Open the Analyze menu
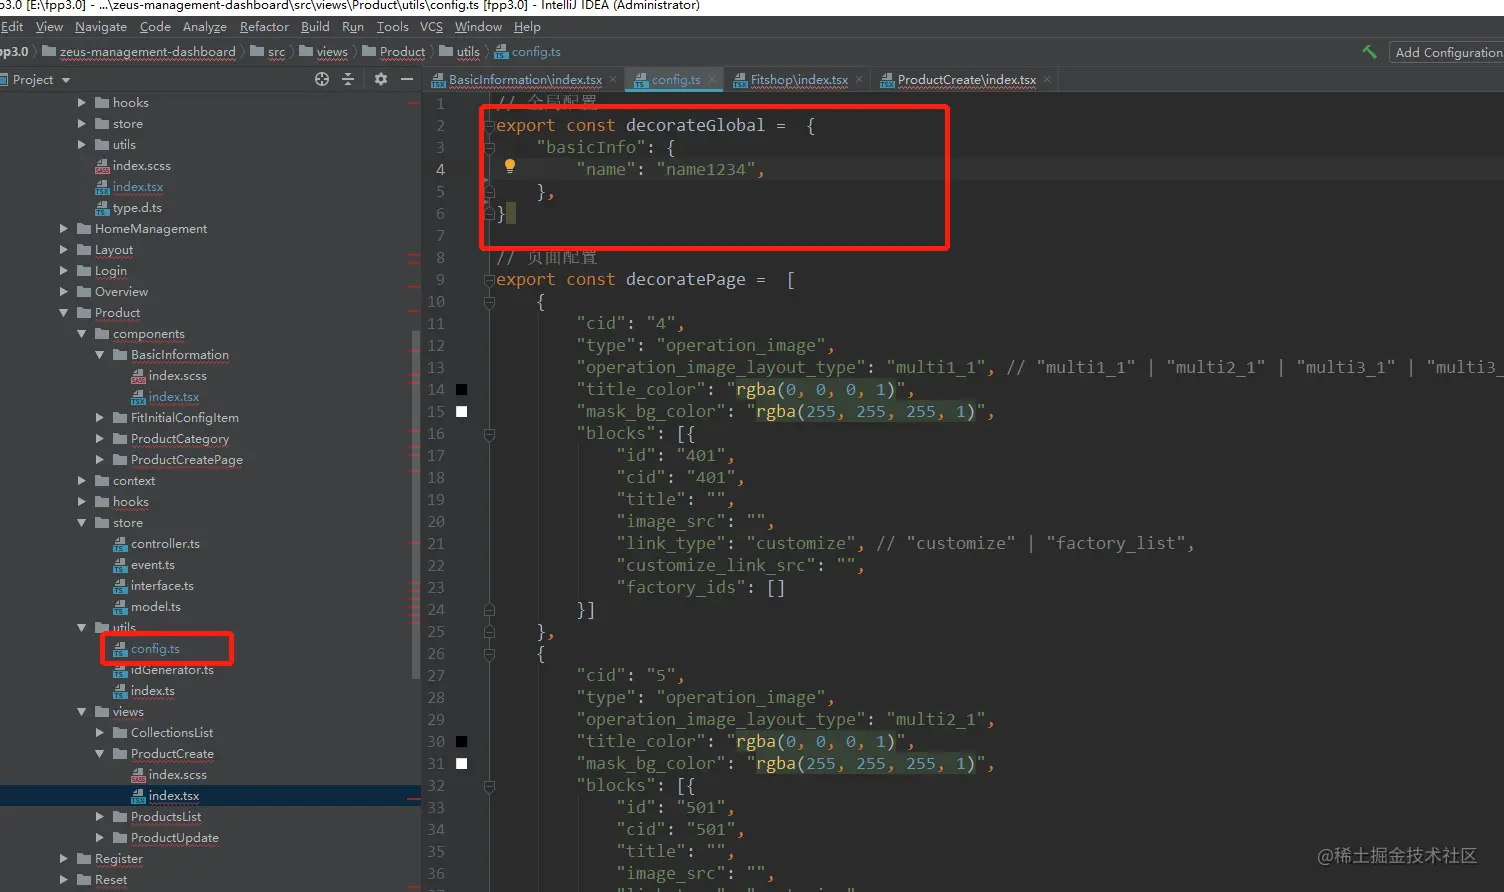The width and height of the screenshot is (1504, 892). pos(205,27)
